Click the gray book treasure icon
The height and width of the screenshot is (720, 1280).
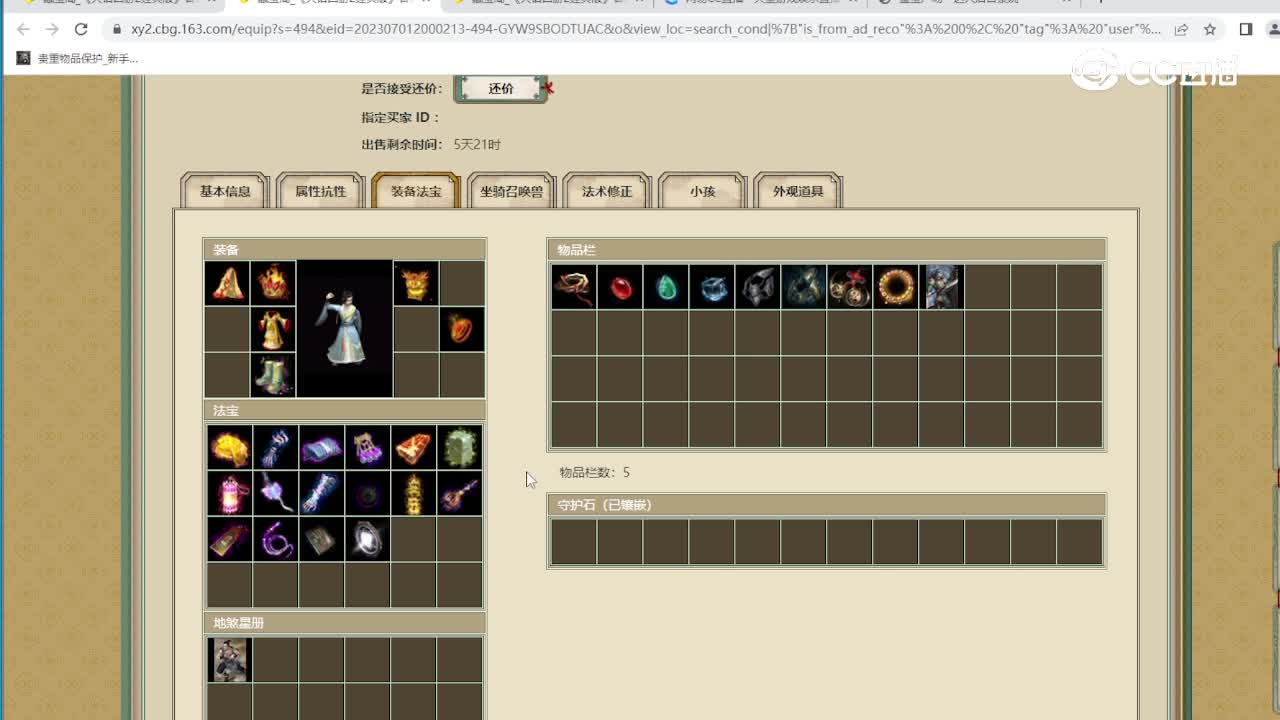click(321, 539)
